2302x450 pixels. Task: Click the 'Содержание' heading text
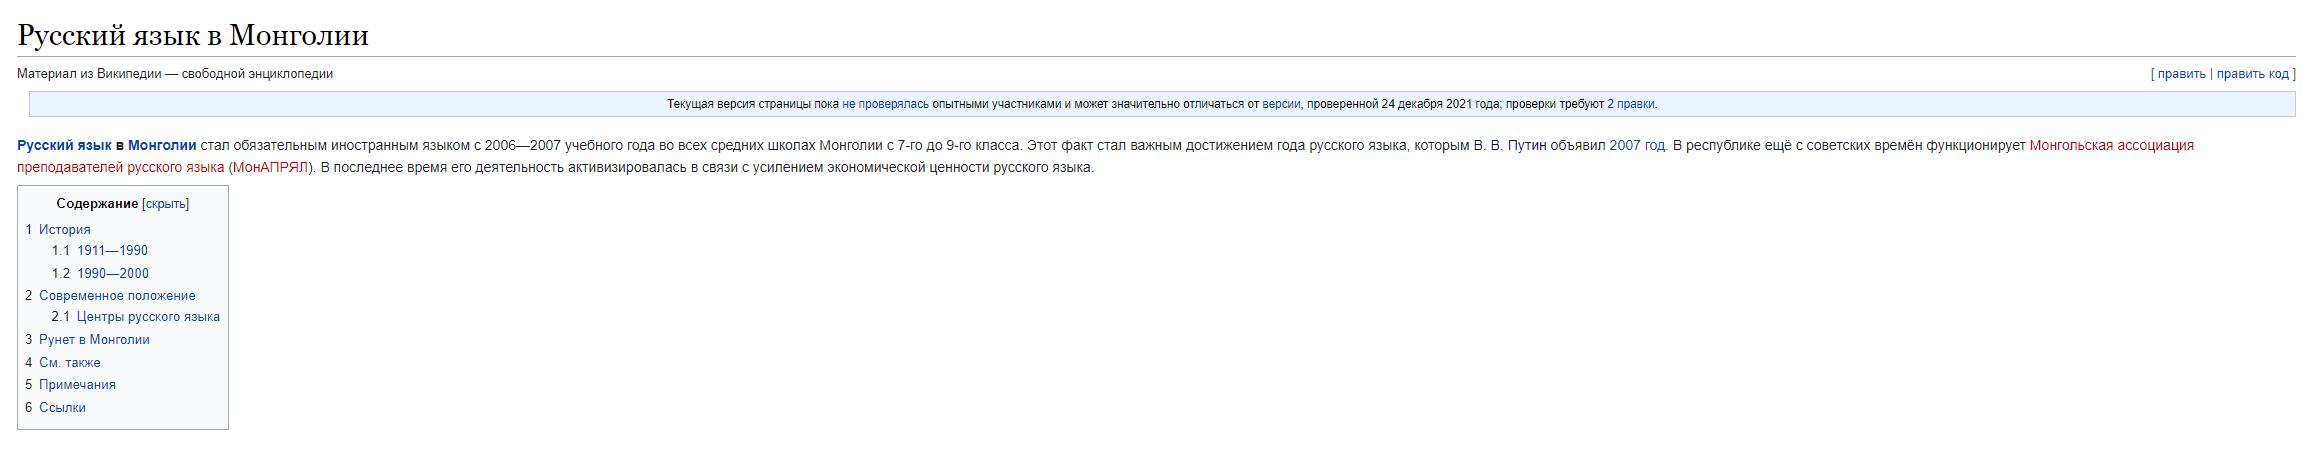[x=97, y=204]
